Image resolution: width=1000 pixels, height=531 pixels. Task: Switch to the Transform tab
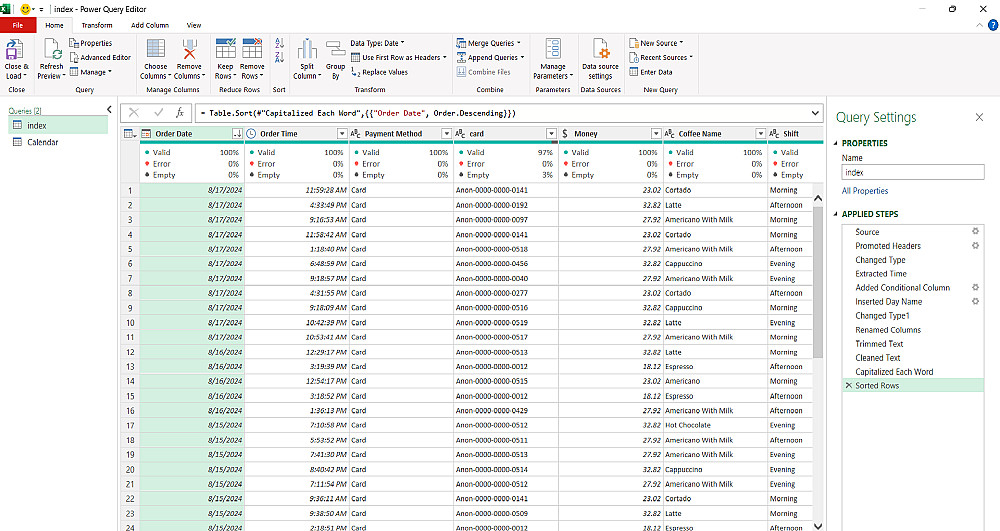tap(97, 25)
